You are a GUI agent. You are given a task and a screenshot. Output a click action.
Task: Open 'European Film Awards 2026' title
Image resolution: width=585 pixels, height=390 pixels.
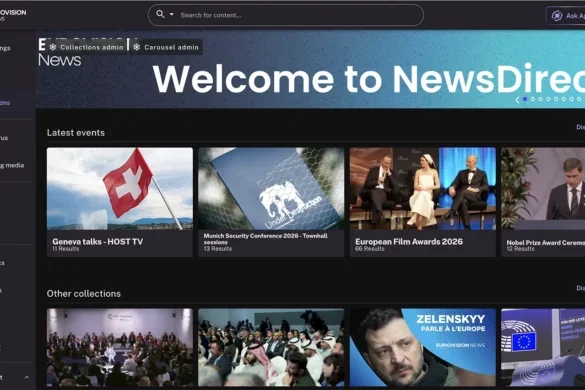point(409,241)
